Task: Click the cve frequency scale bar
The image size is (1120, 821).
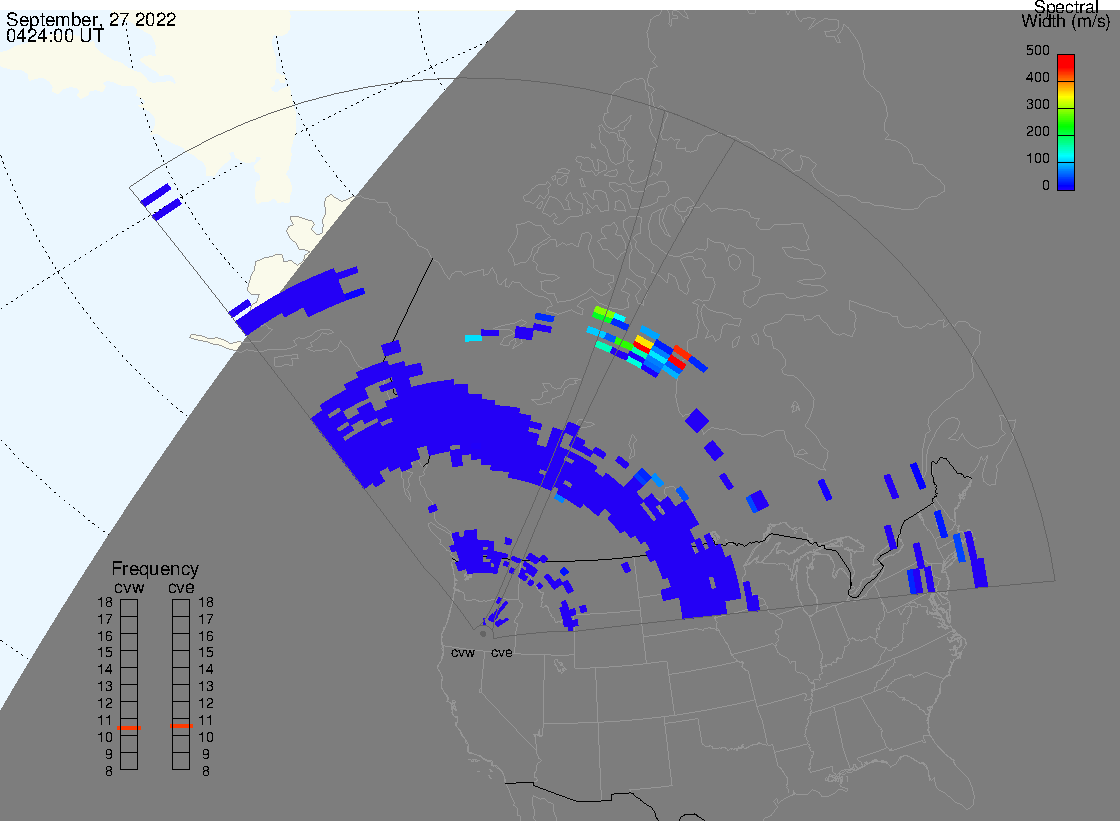Action: click(x=181, y=685)
